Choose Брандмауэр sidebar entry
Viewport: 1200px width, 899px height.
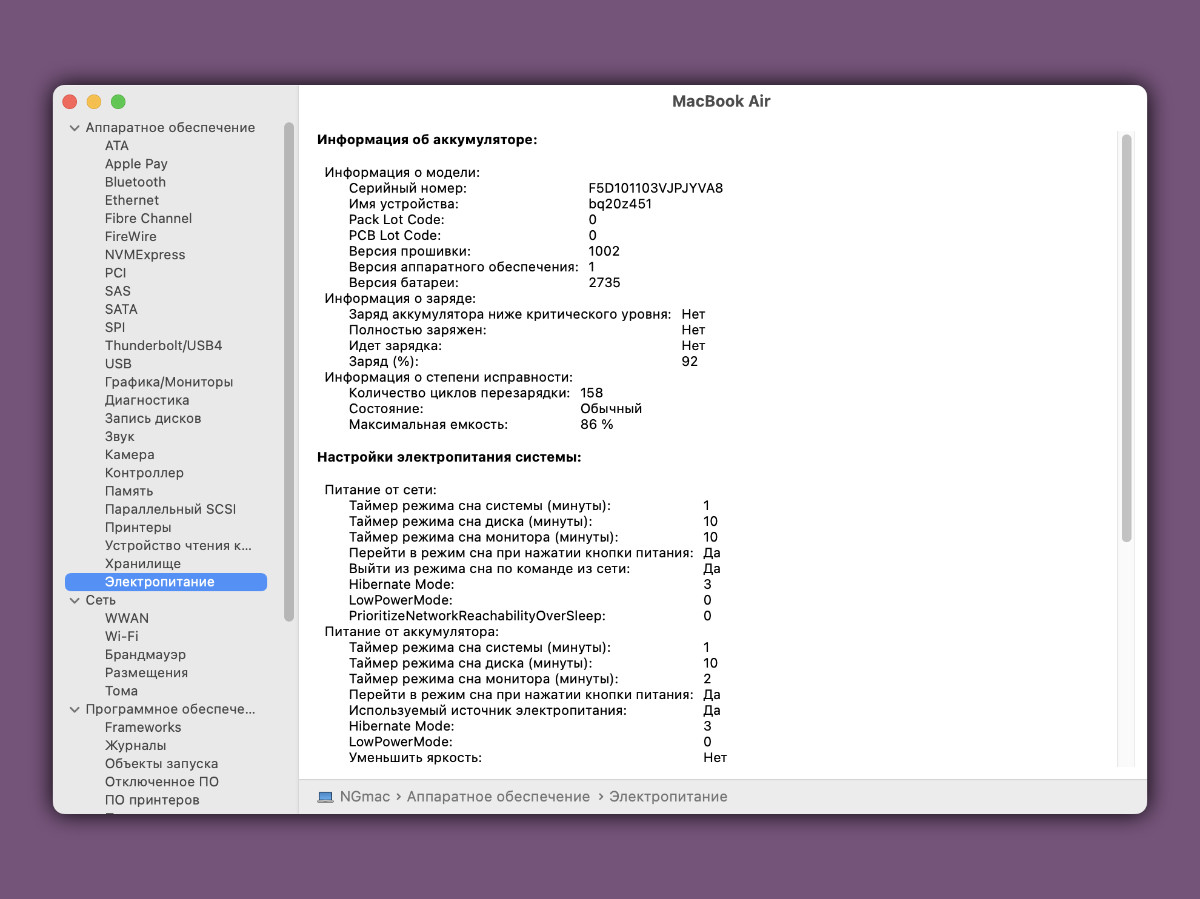pyautogui.click(x=145, y=655)
